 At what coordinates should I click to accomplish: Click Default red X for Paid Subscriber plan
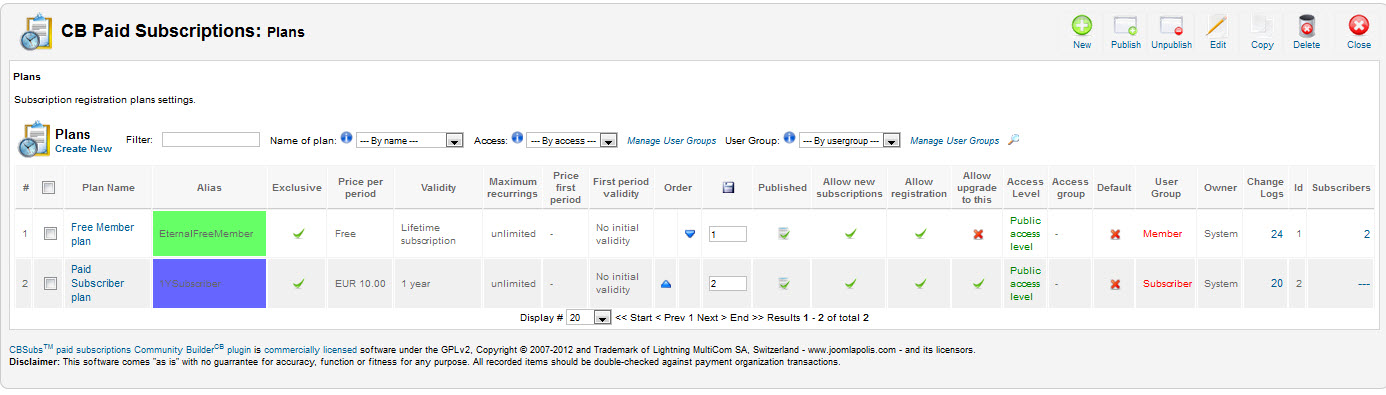[1115, 284]
